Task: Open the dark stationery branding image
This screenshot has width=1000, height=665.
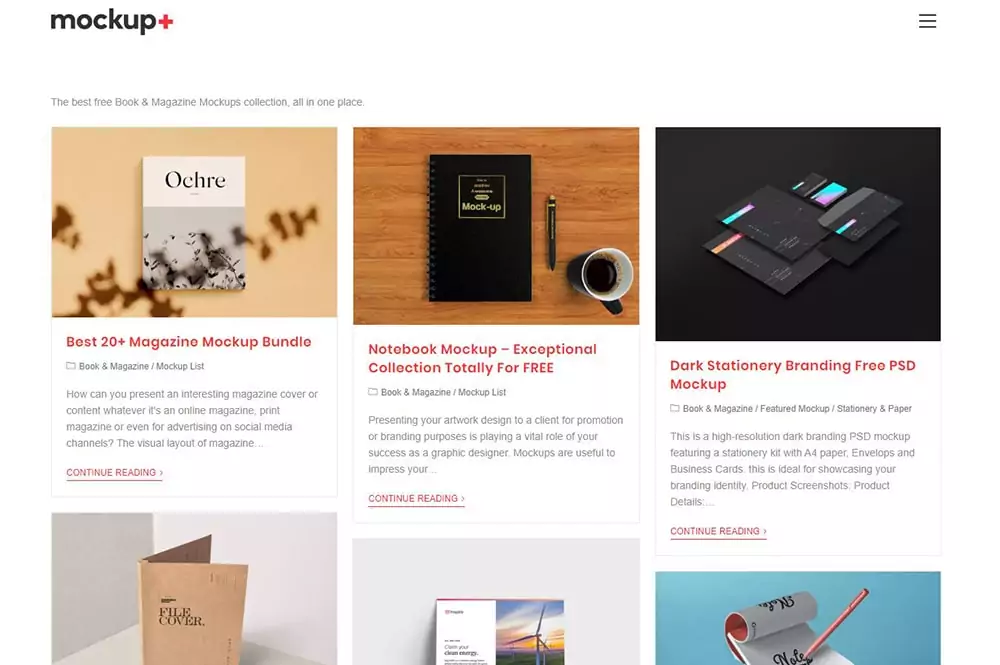Action: coord(798,234)
